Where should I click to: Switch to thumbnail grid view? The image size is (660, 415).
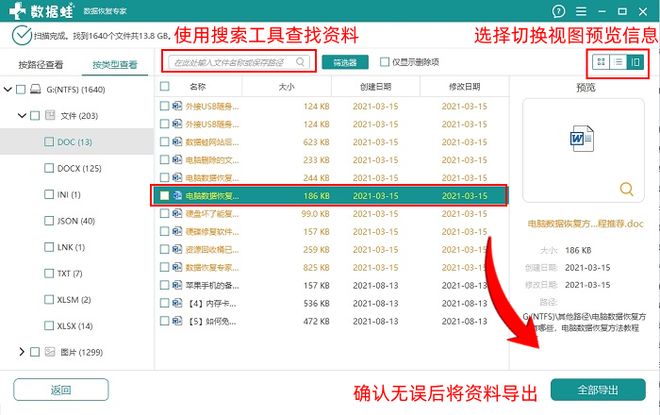(x=601, y=62)
